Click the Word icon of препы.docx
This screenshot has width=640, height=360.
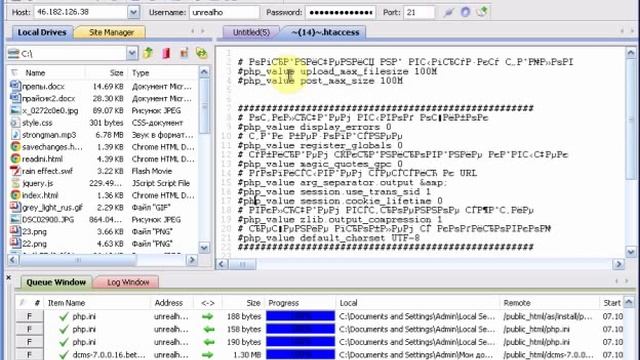coord(16,86)
